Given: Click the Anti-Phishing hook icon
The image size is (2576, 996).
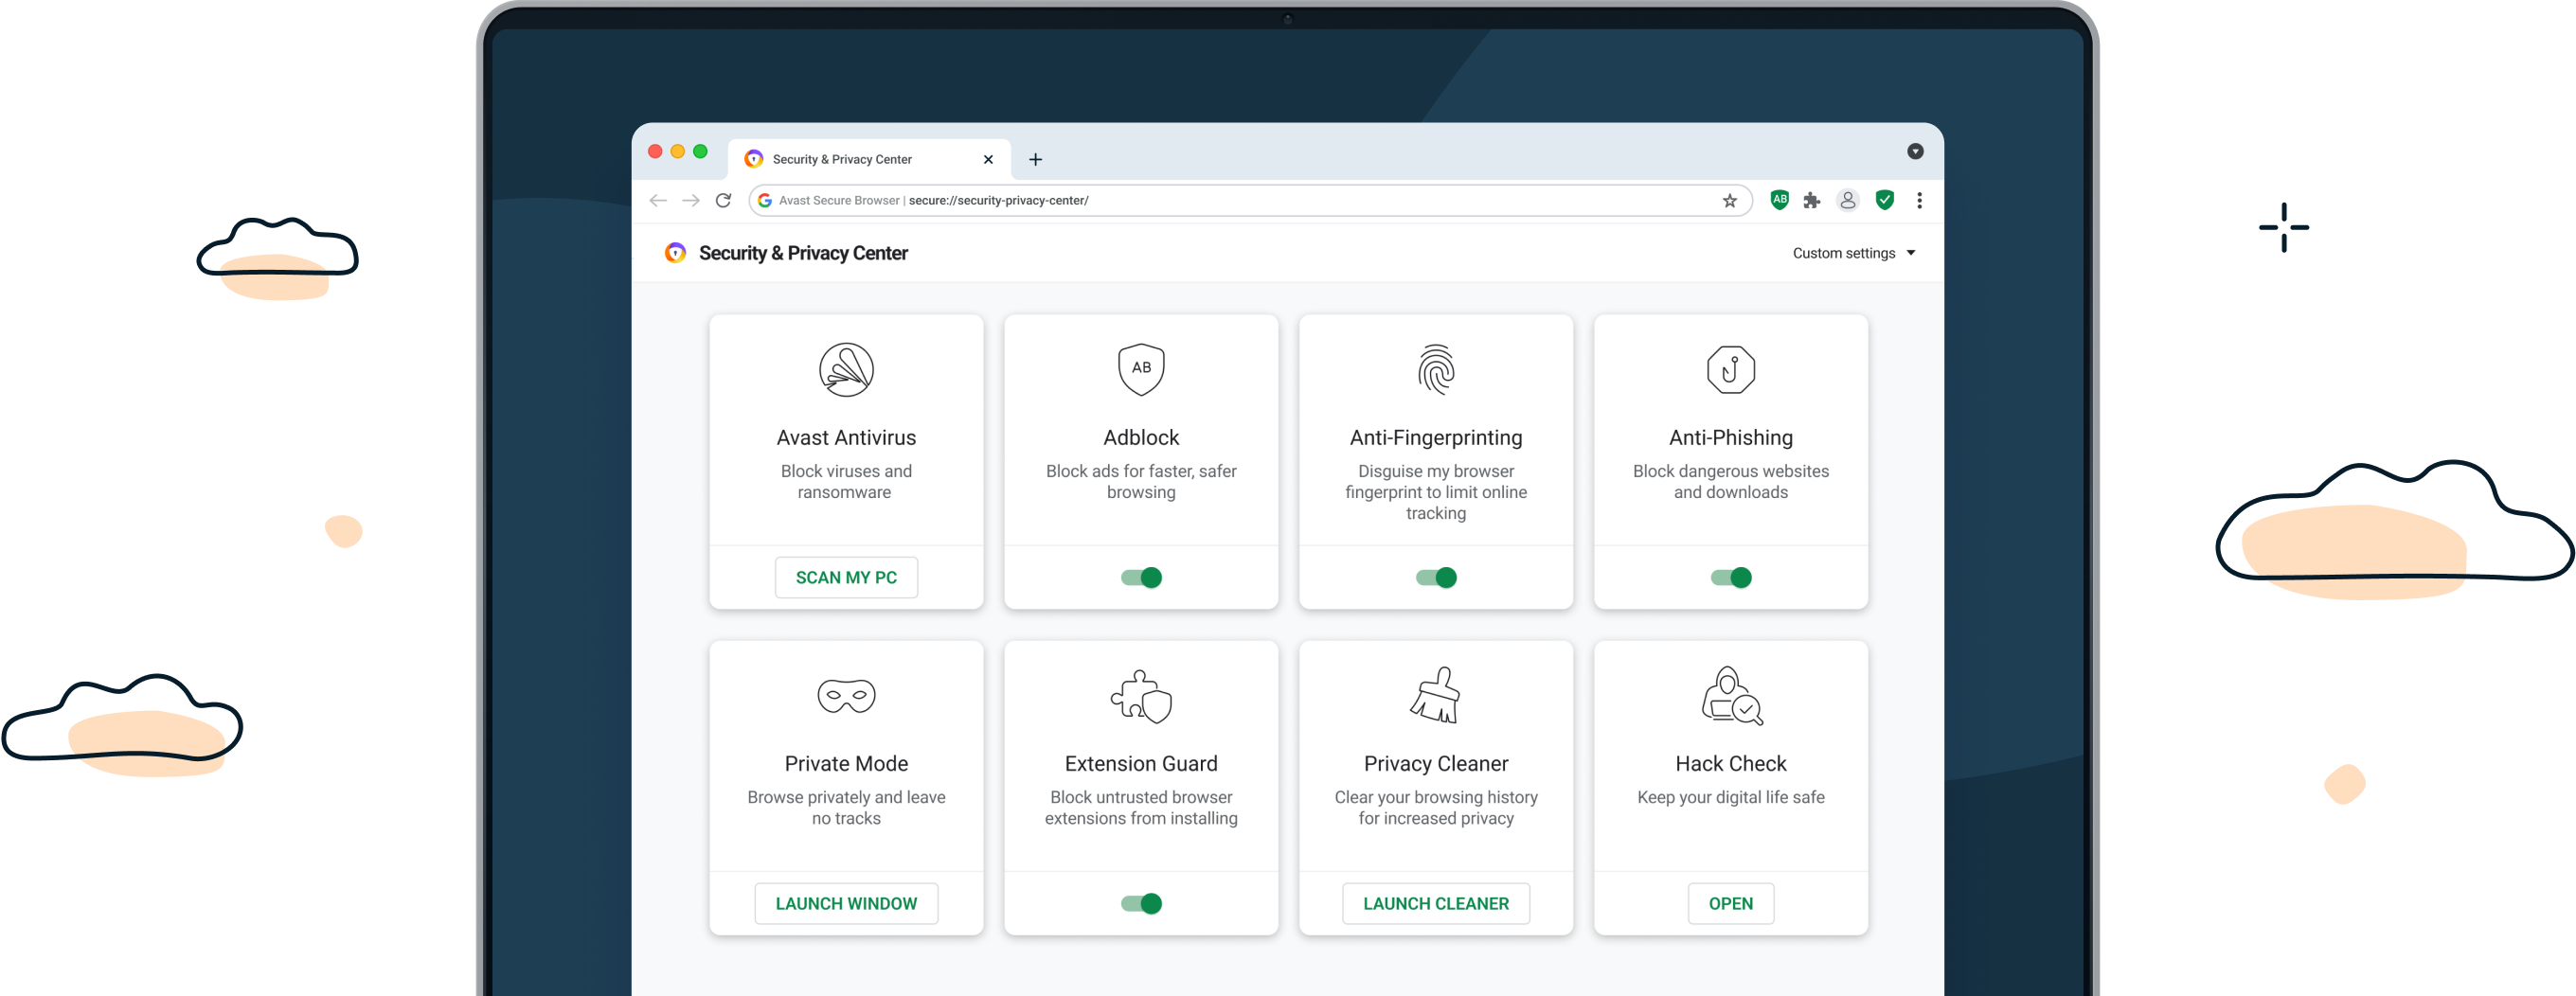Looking at the screenshot, I should [x=1730, y=368].
